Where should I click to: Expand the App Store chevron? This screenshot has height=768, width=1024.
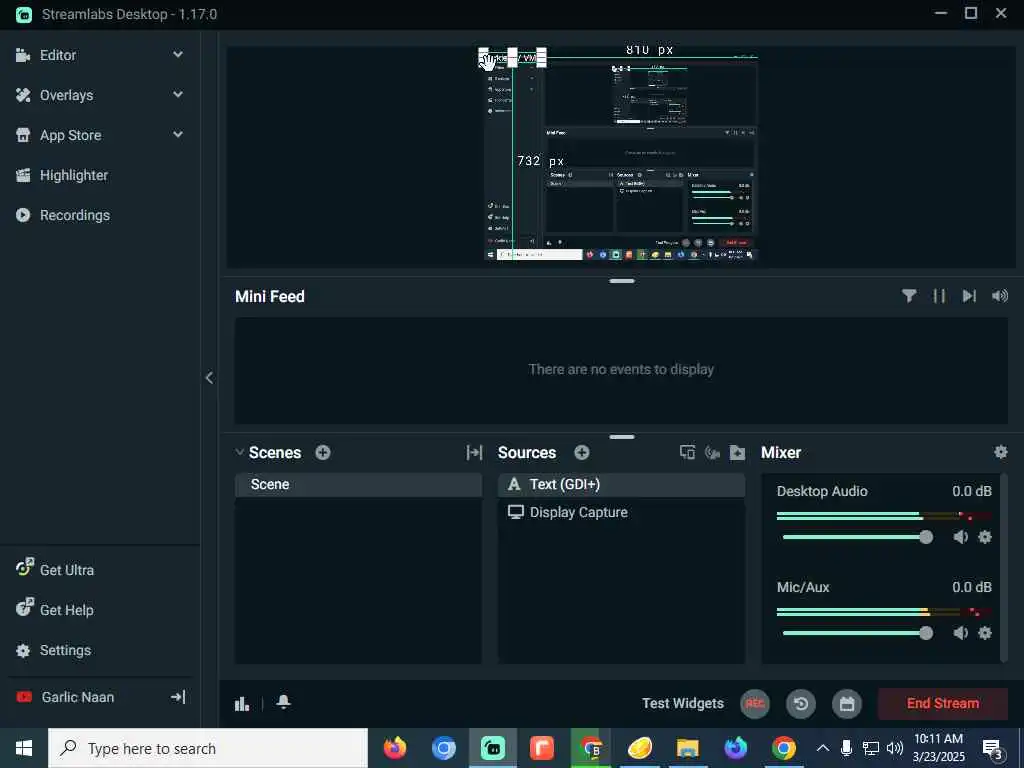(x=178, y=135)
